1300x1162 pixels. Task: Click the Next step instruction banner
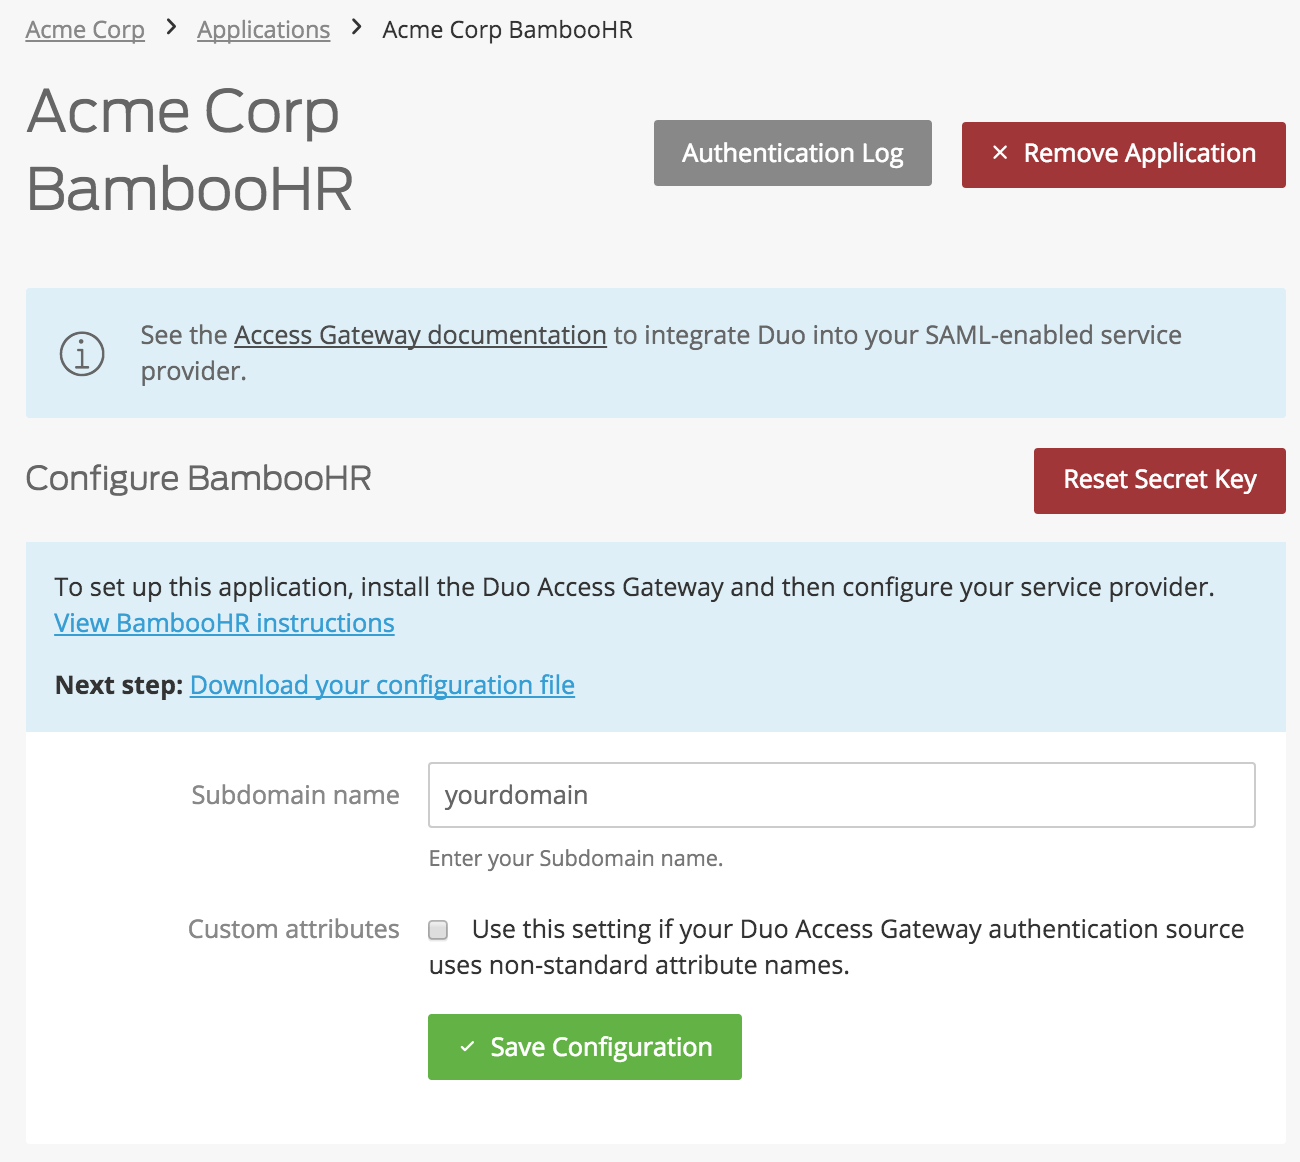click(117, 685)
